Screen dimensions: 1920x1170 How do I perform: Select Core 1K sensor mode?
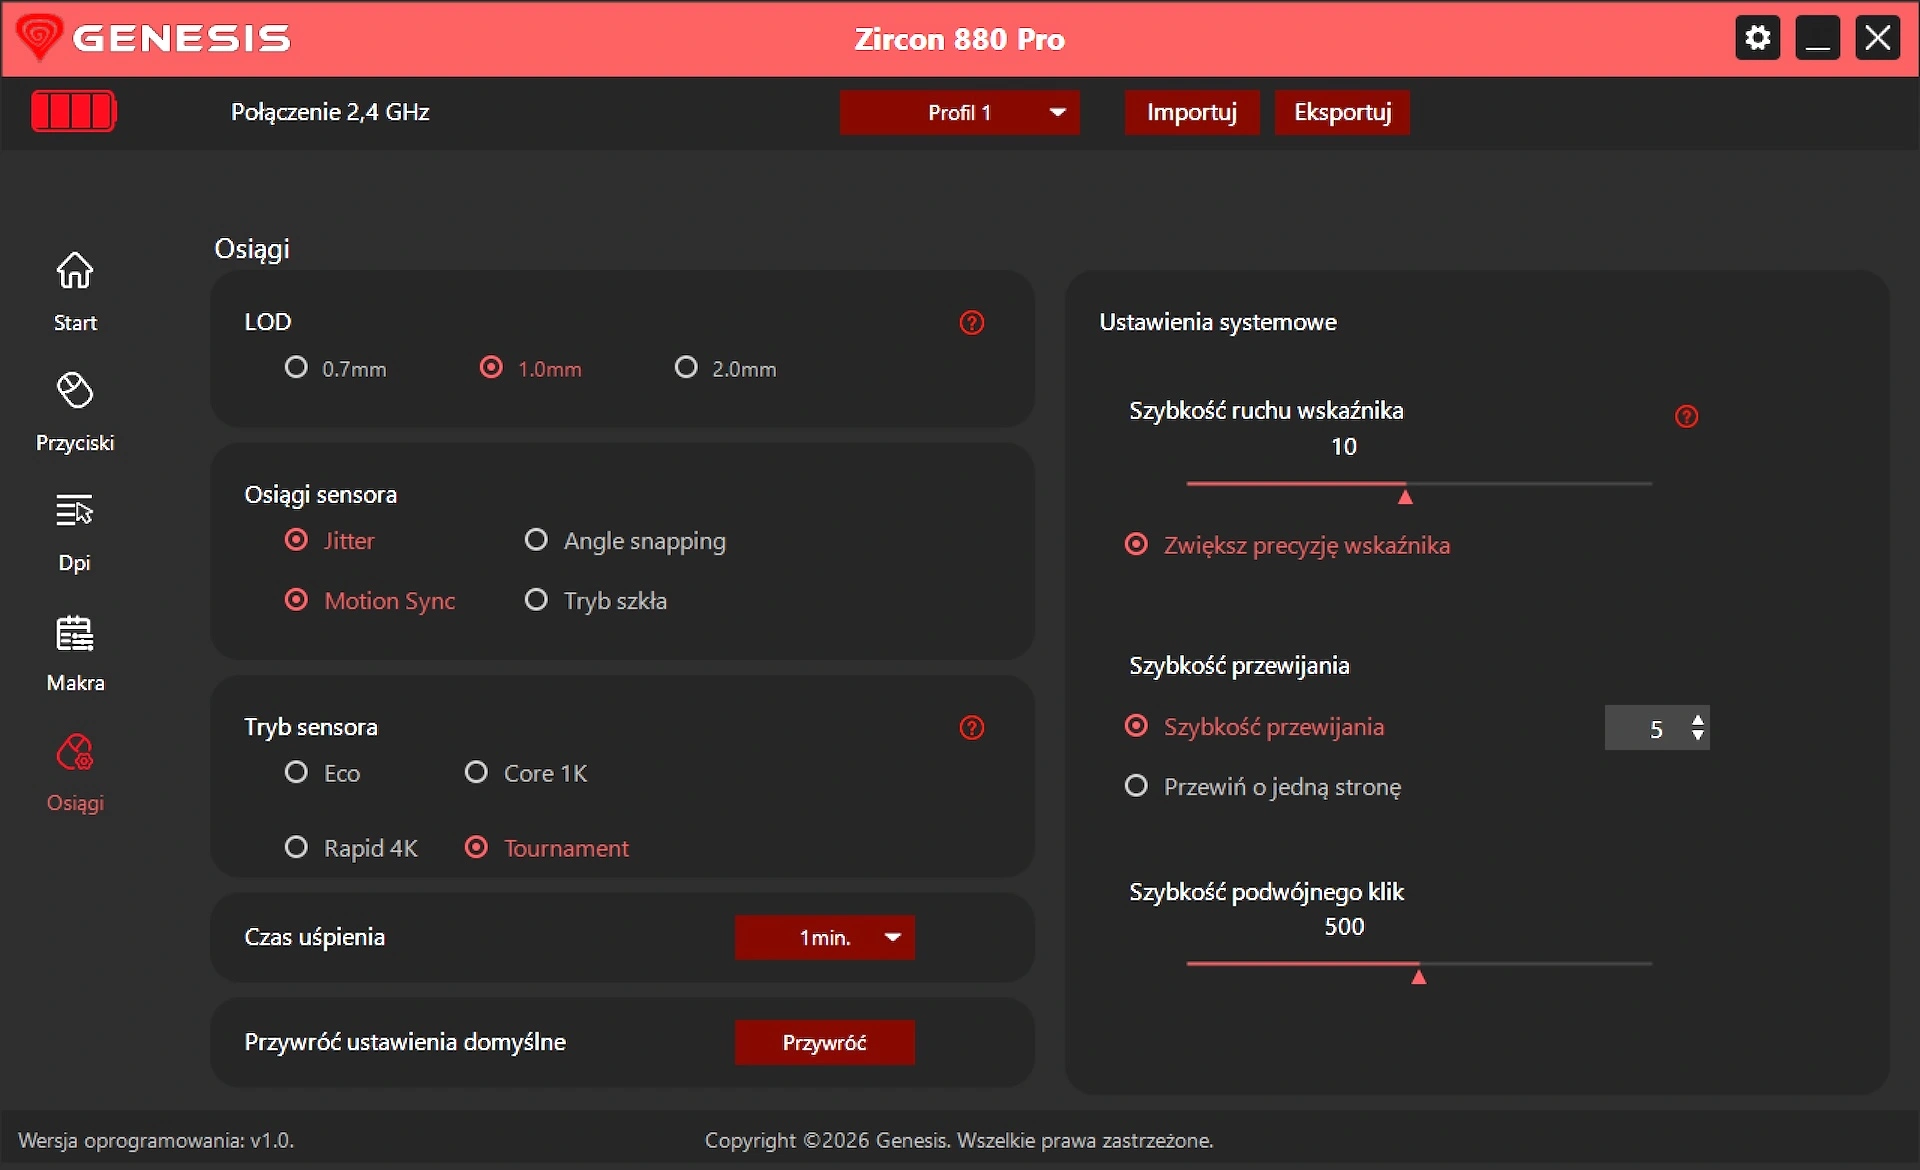pyautogui.click(x=526, y=772)
